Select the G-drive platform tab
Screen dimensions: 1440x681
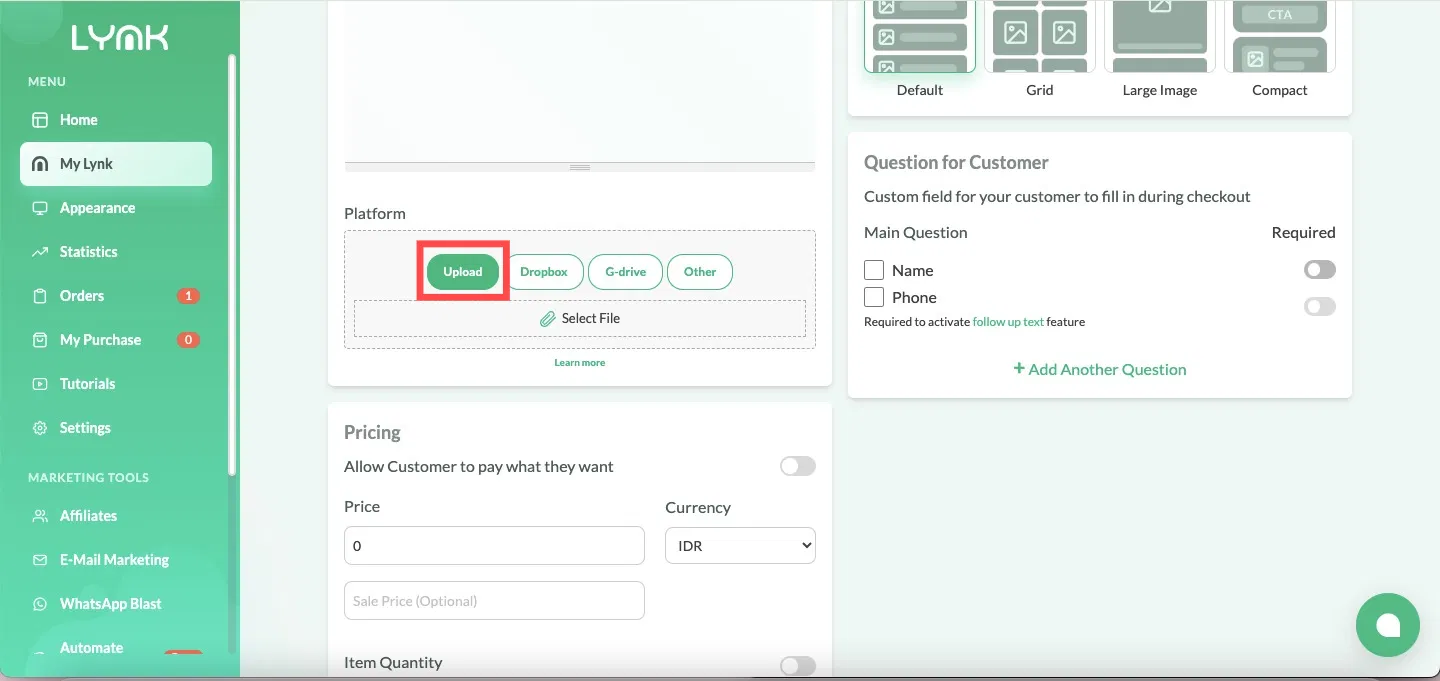625,272
